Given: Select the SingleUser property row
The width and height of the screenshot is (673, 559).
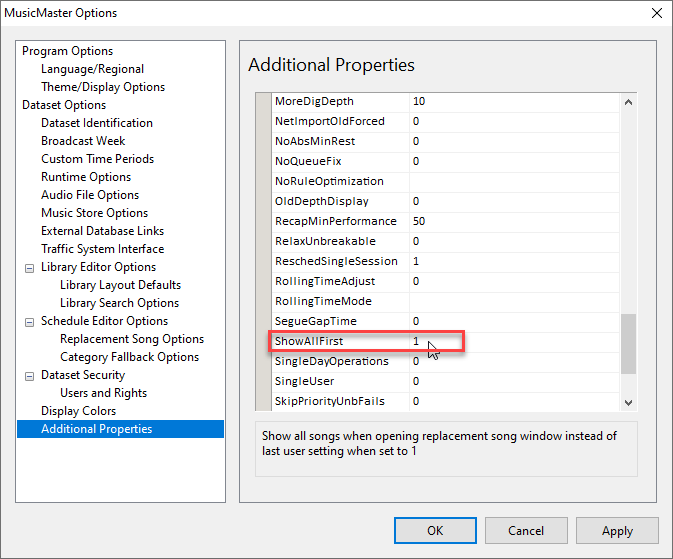Looking at the screenshot, I should pos(304,381).
